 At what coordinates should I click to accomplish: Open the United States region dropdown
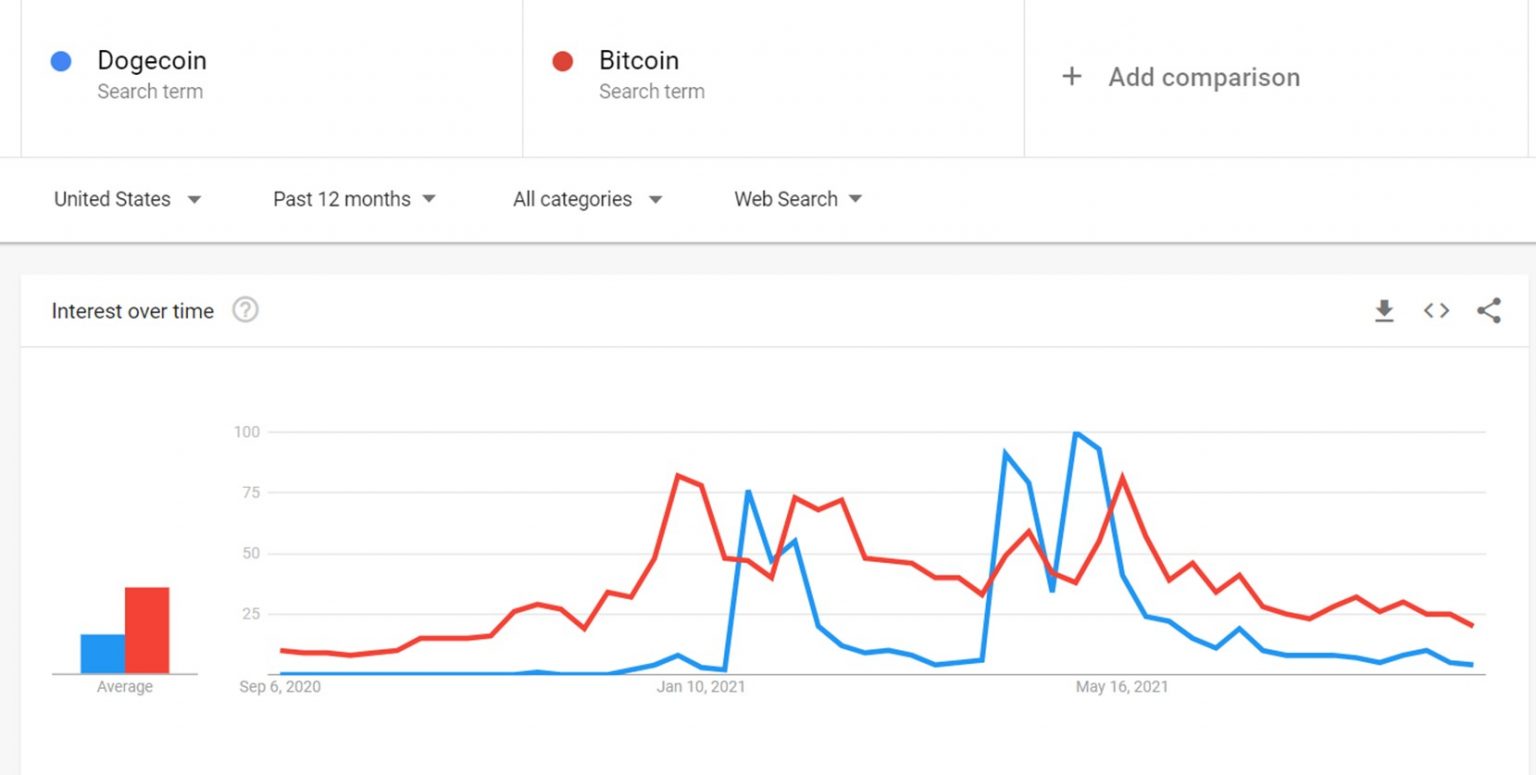128,199
